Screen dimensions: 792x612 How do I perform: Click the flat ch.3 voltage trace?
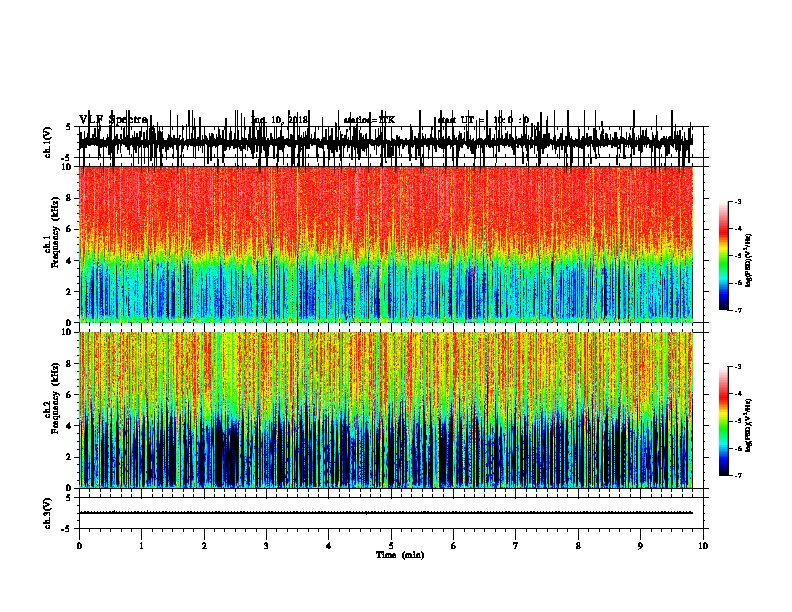[x=386, y=513]
